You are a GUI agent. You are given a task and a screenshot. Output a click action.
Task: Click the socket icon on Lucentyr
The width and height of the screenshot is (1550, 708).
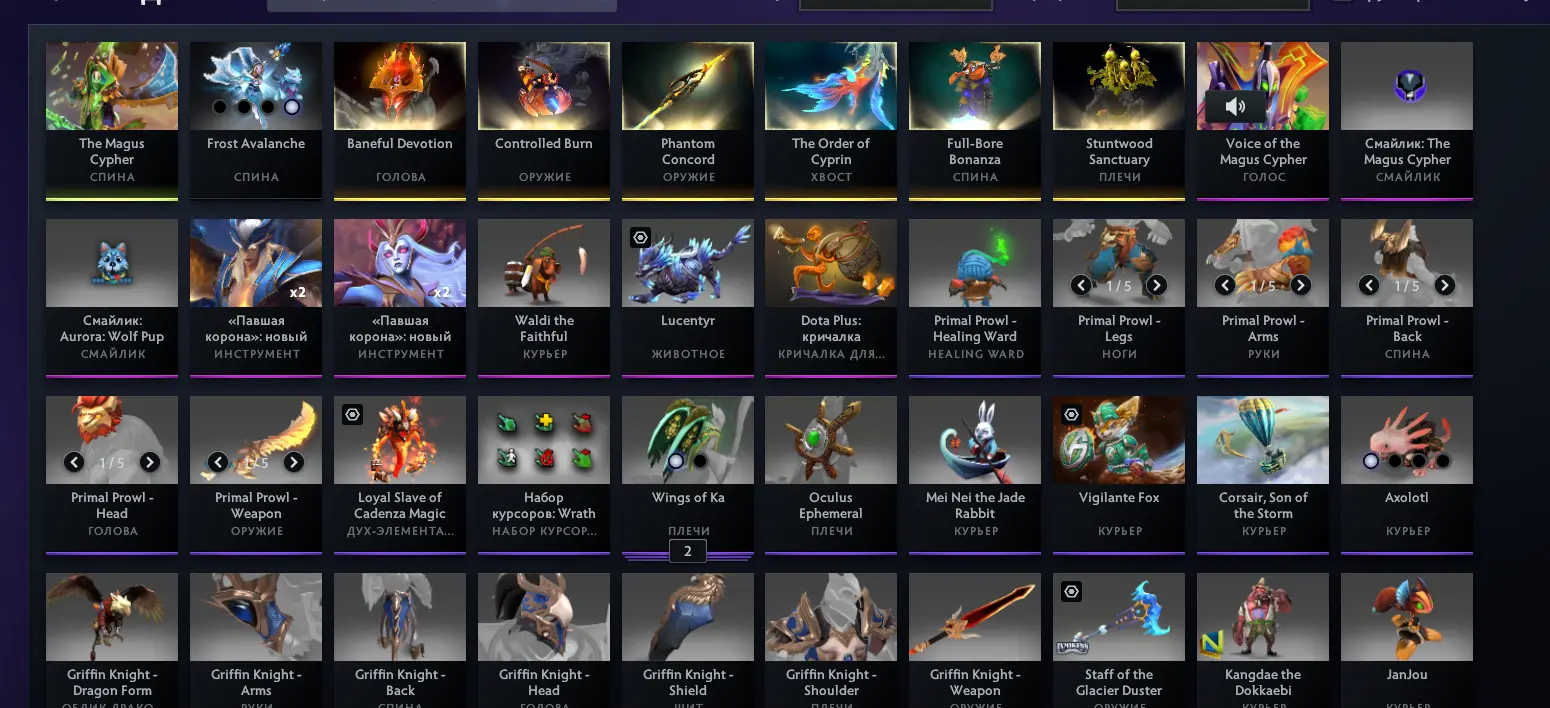(x=641, y=238)
